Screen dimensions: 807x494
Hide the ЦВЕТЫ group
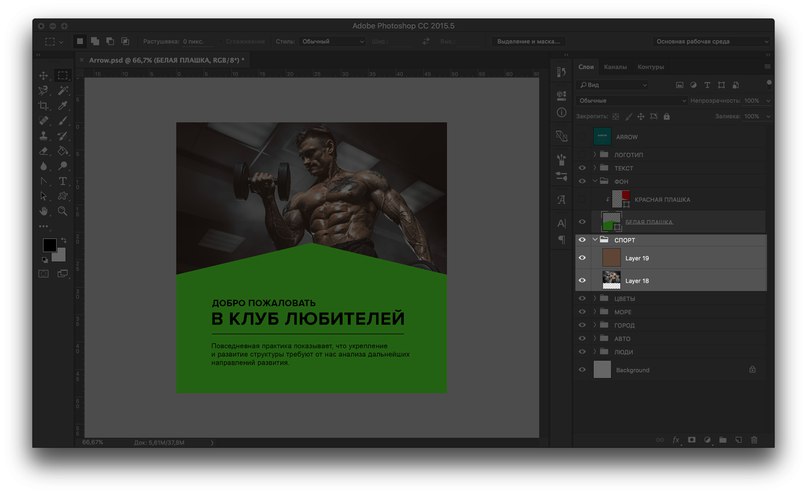582,298
